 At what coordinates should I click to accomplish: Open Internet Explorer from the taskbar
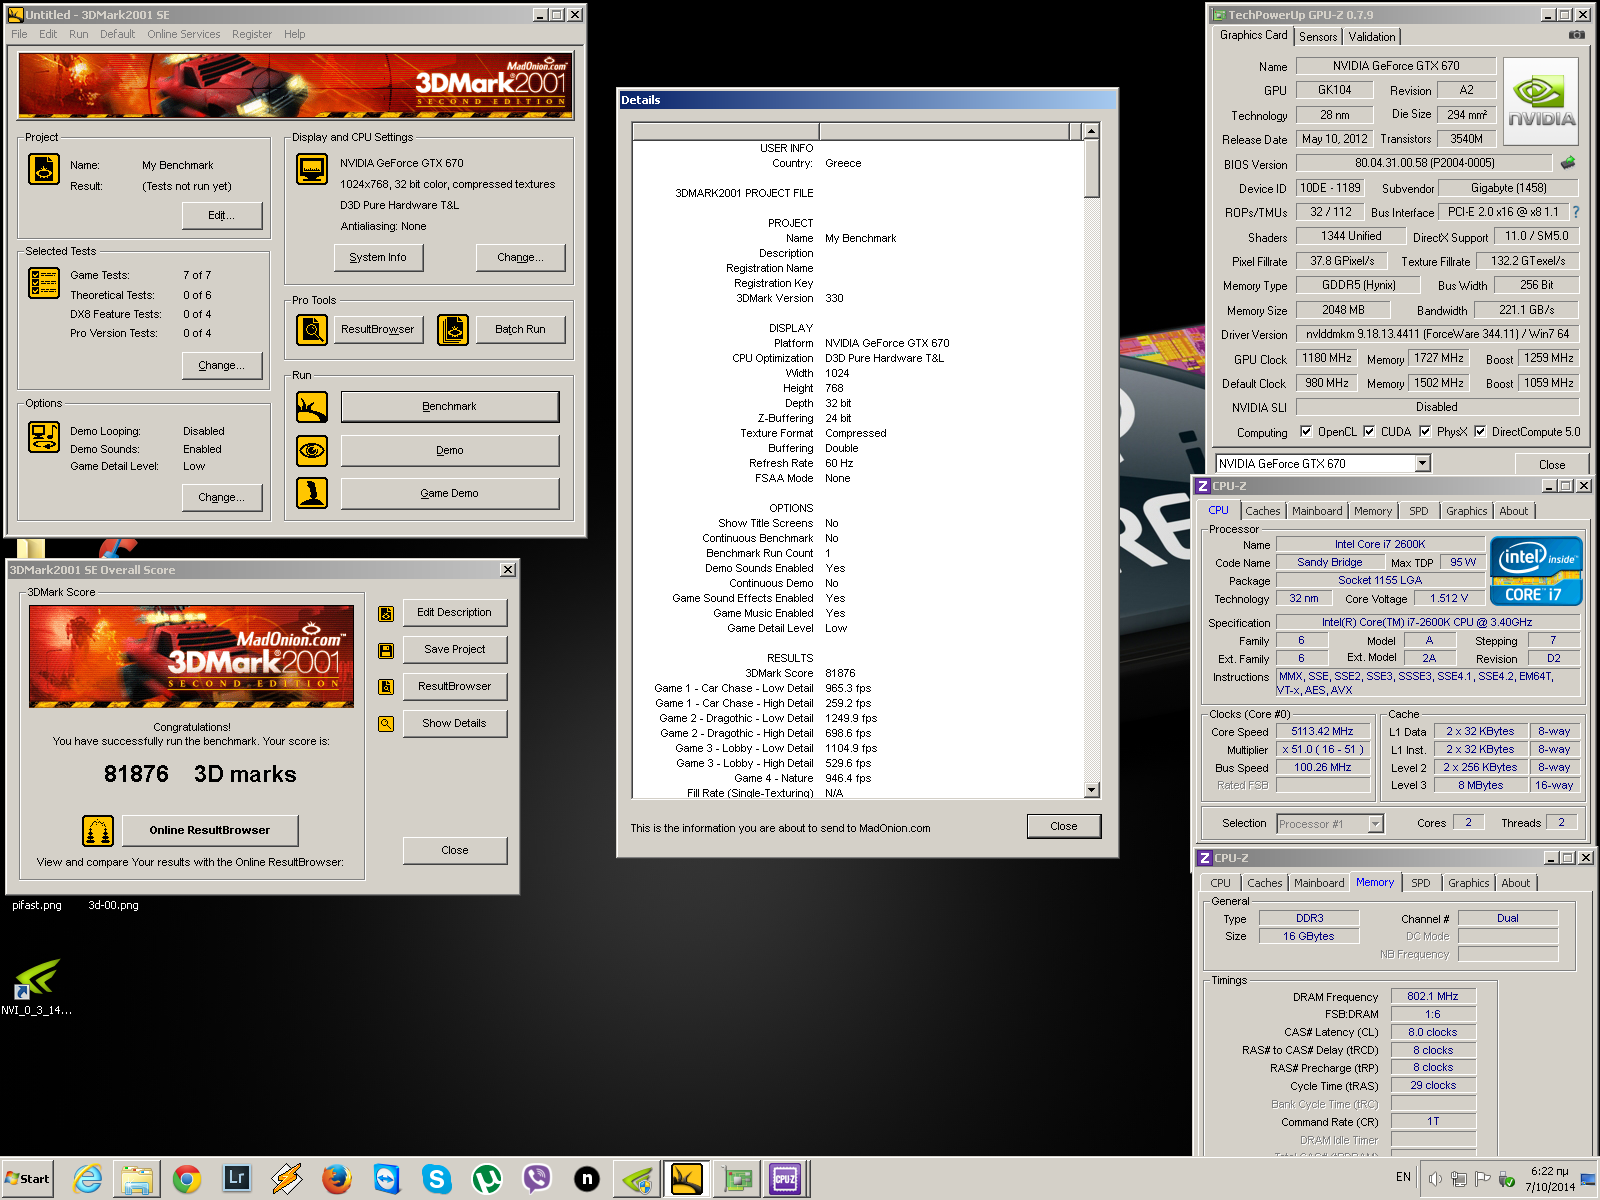[88, 1180]
